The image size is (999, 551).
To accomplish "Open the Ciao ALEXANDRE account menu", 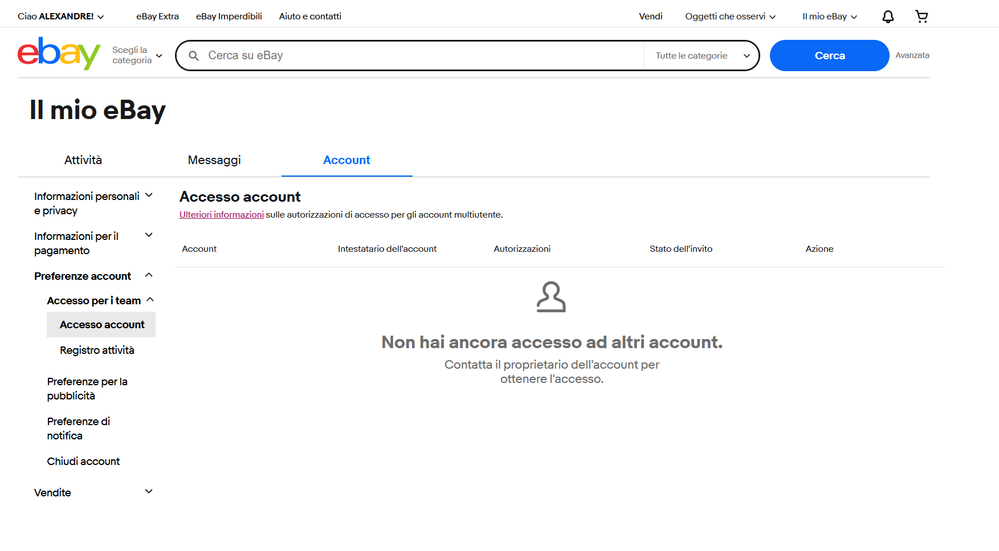I will tap(61, 17).
